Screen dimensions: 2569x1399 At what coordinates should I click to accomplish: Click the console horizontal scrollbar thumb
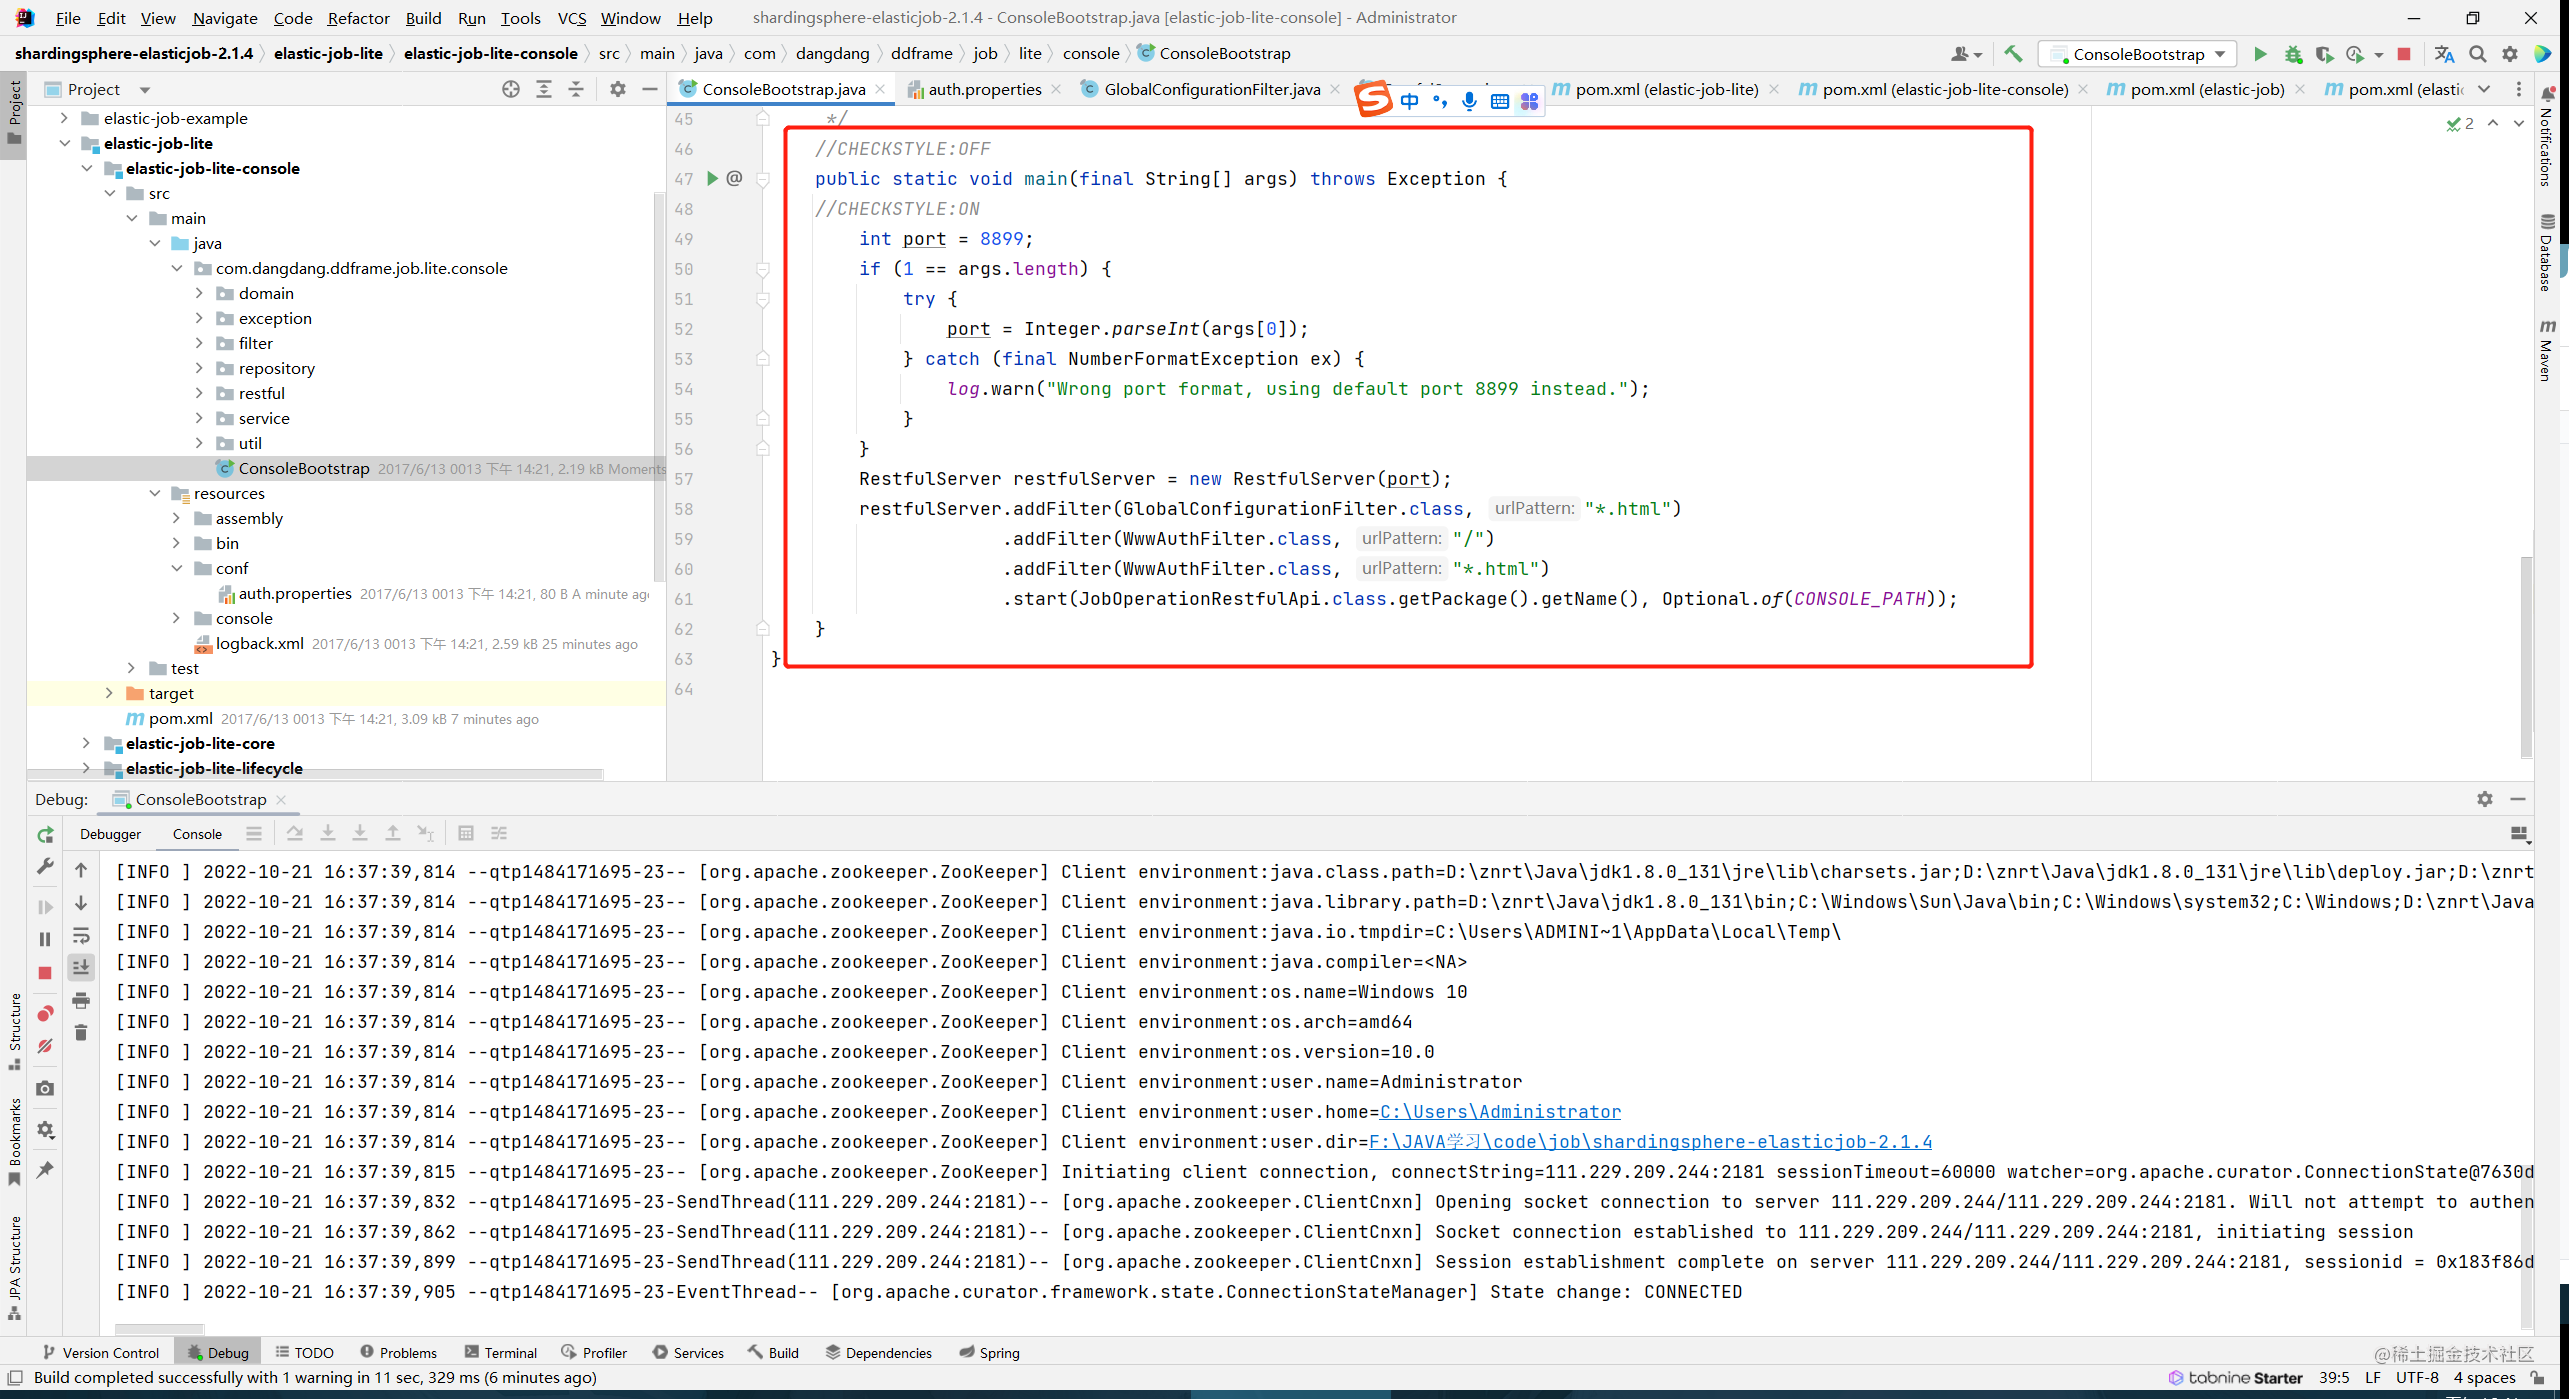pyautogui.click(x=159, y=1329)
